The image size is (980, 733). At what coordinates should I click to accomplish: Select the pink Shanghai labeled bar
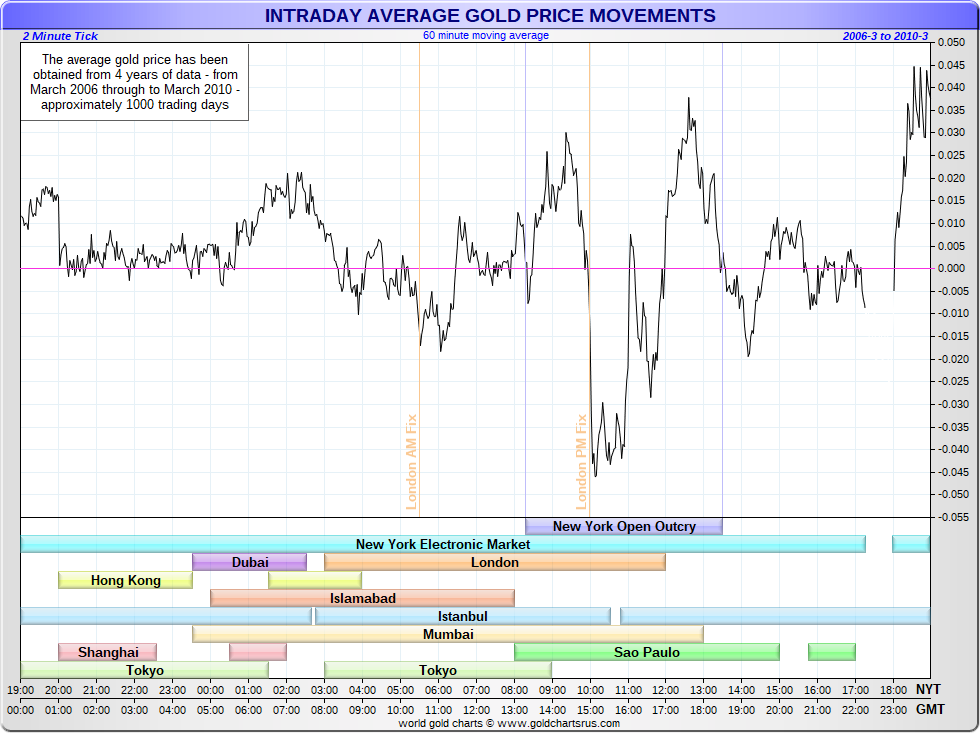[108, 652]
